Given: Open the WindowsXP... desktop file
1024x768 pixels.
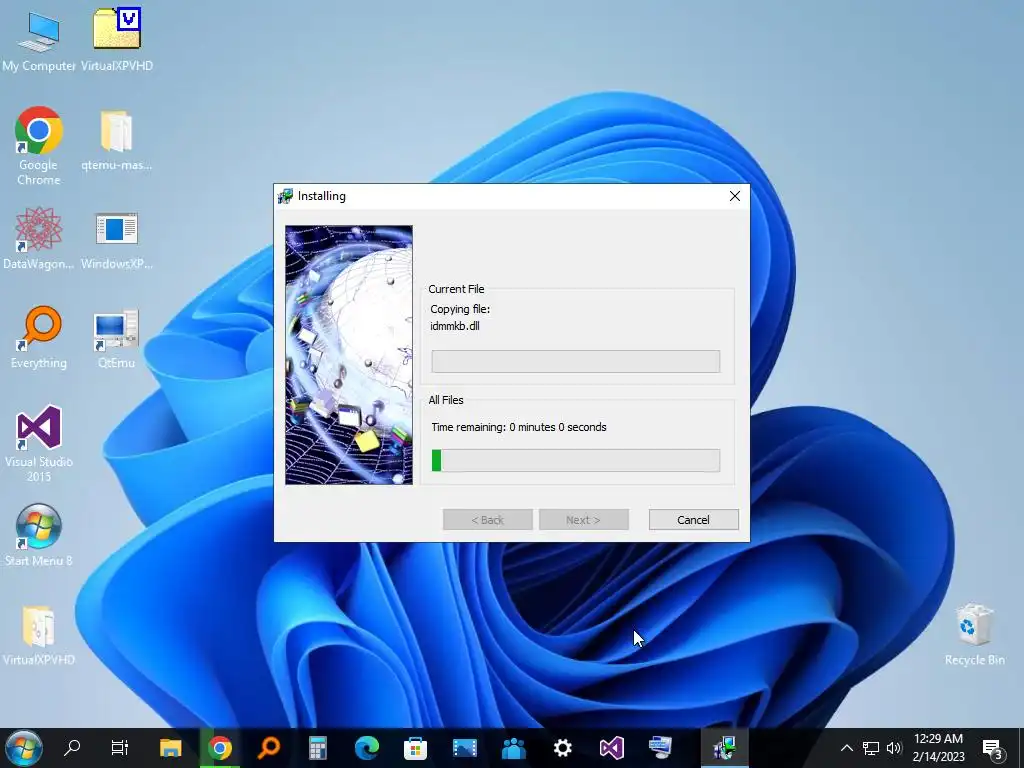Looking at the screenshot, I should [x=116, y=240].
